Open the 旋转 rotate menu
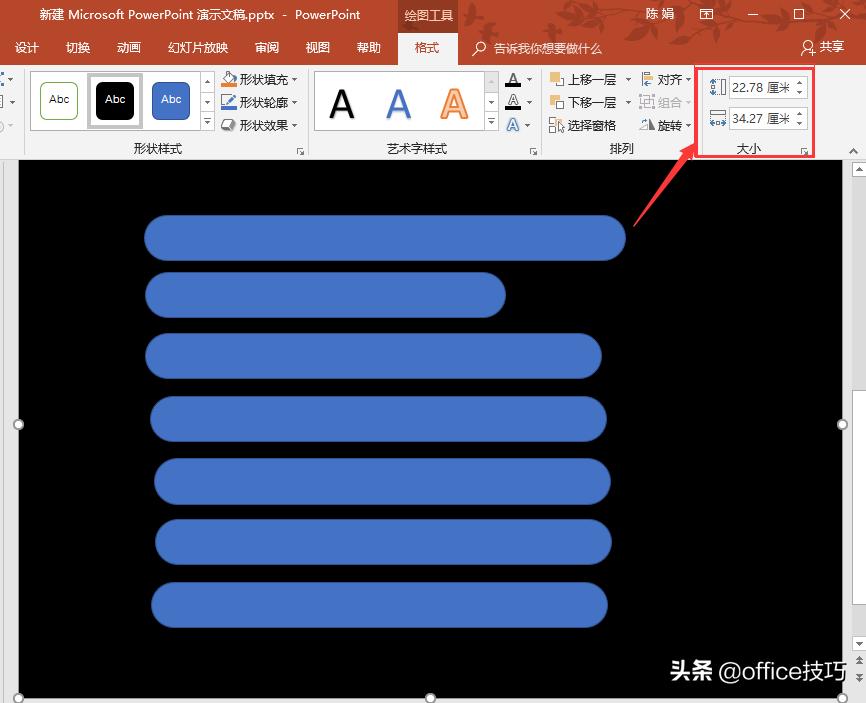The height and width of the screenshot is (703, 866). (x=667, y=125)
